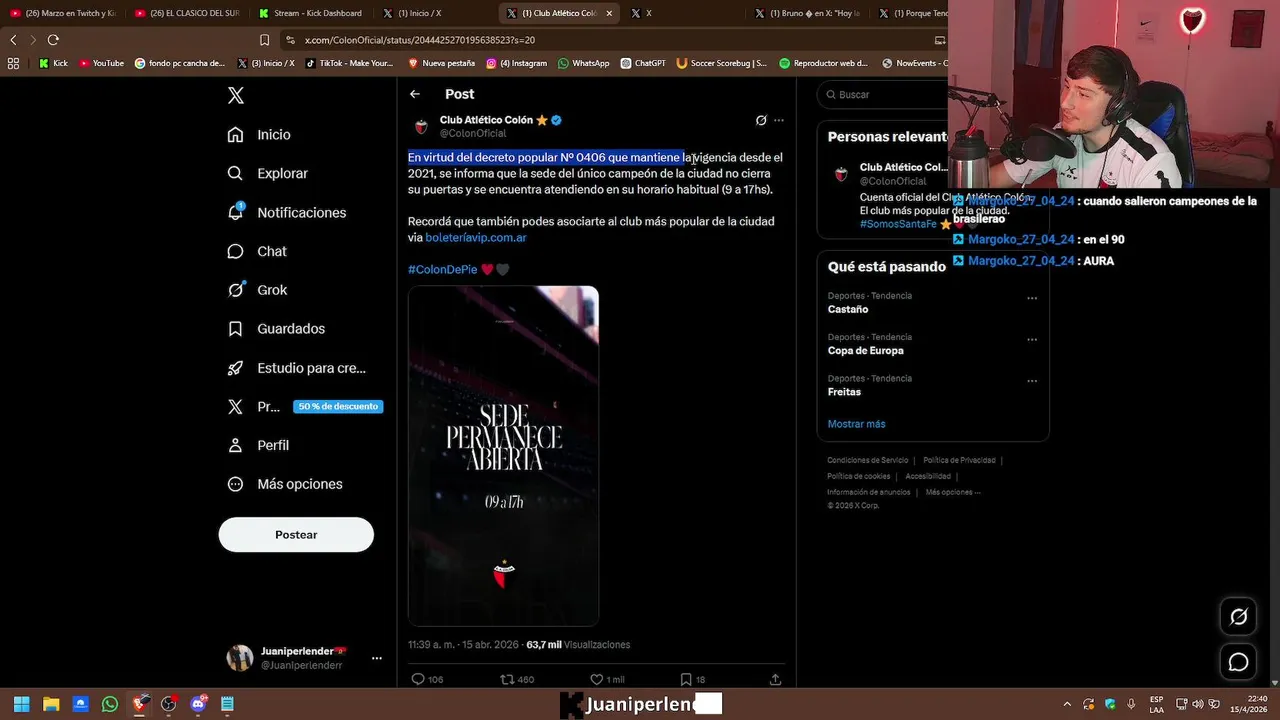Like the post with heart icon
Screen dimensions: 1280x720
coord(596,679)
